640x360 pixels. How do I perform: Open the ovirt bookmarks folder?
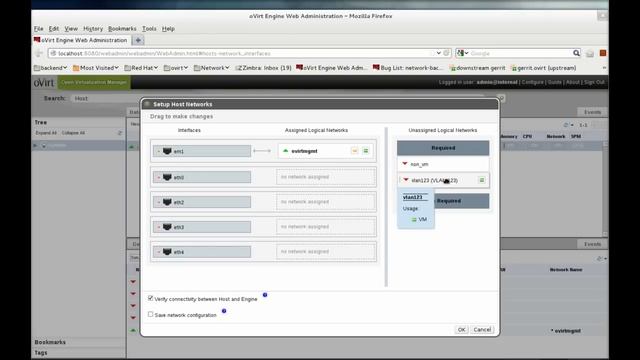coord(176,68)
